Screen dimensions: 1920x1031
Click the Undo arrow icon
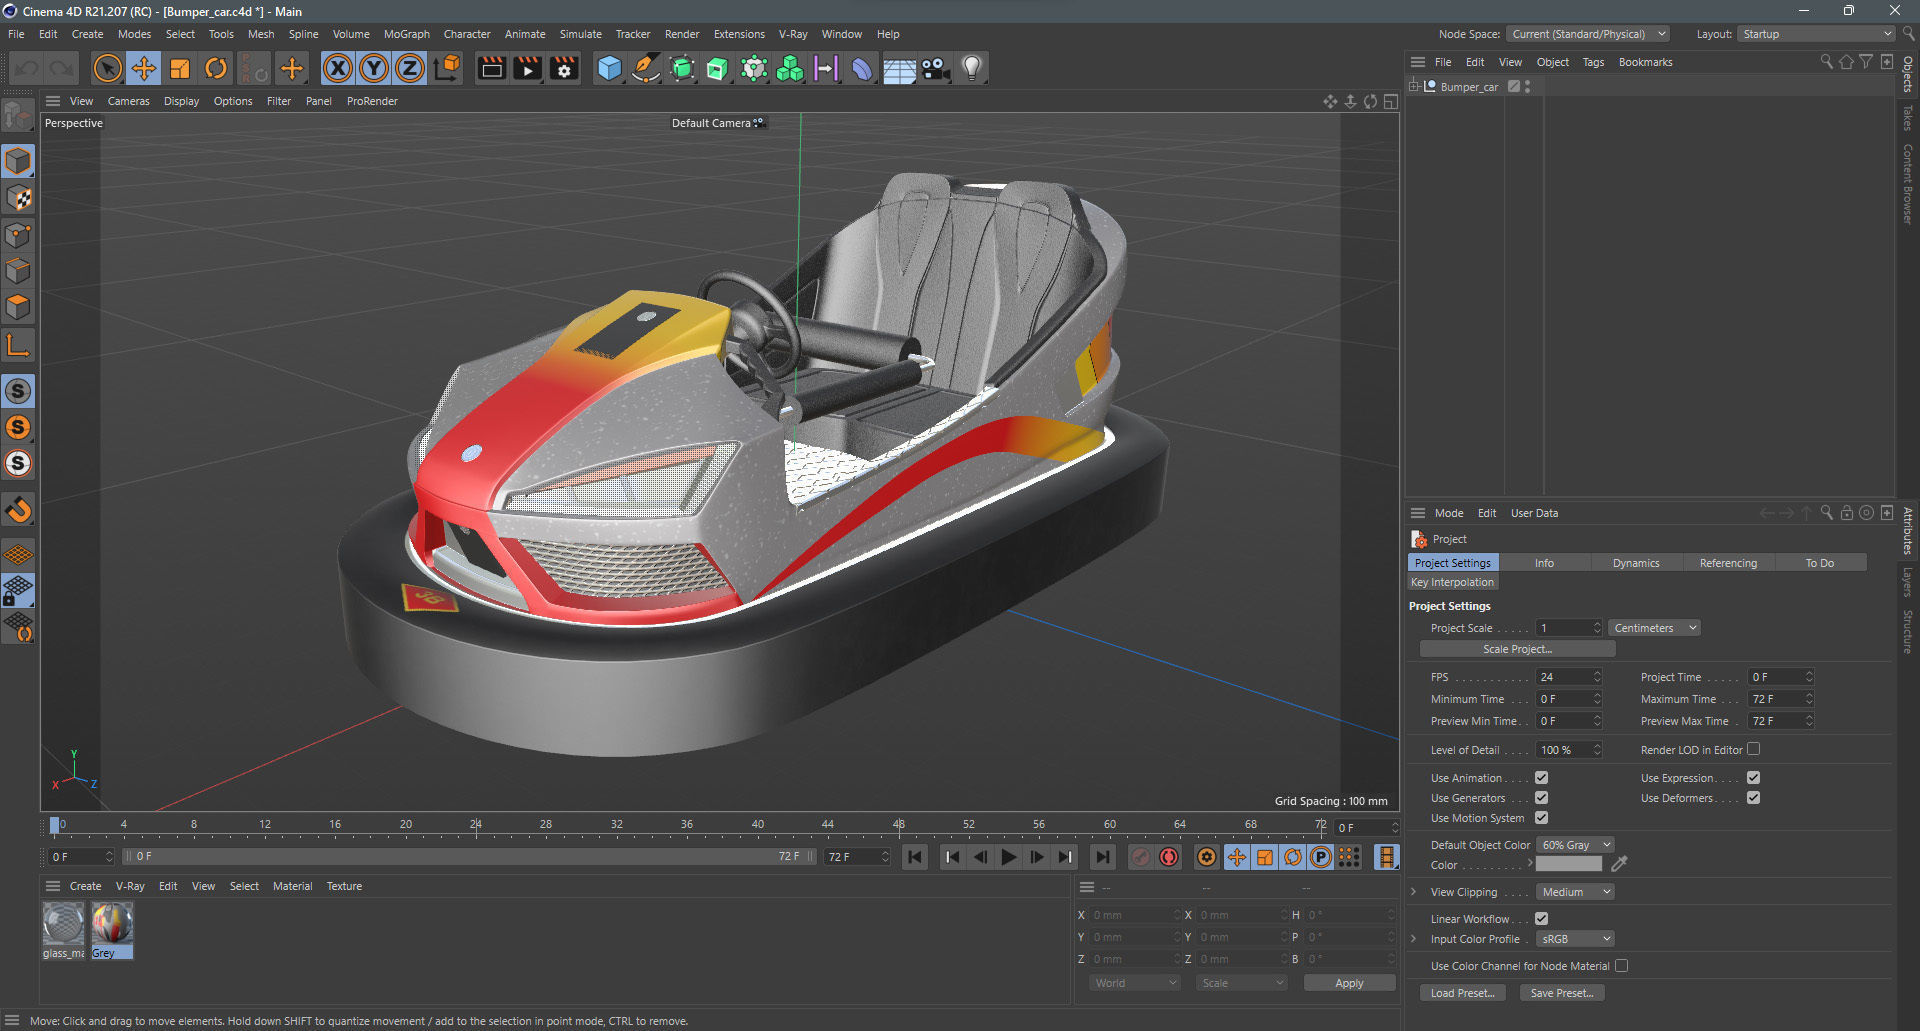click(x=27, y=68)
